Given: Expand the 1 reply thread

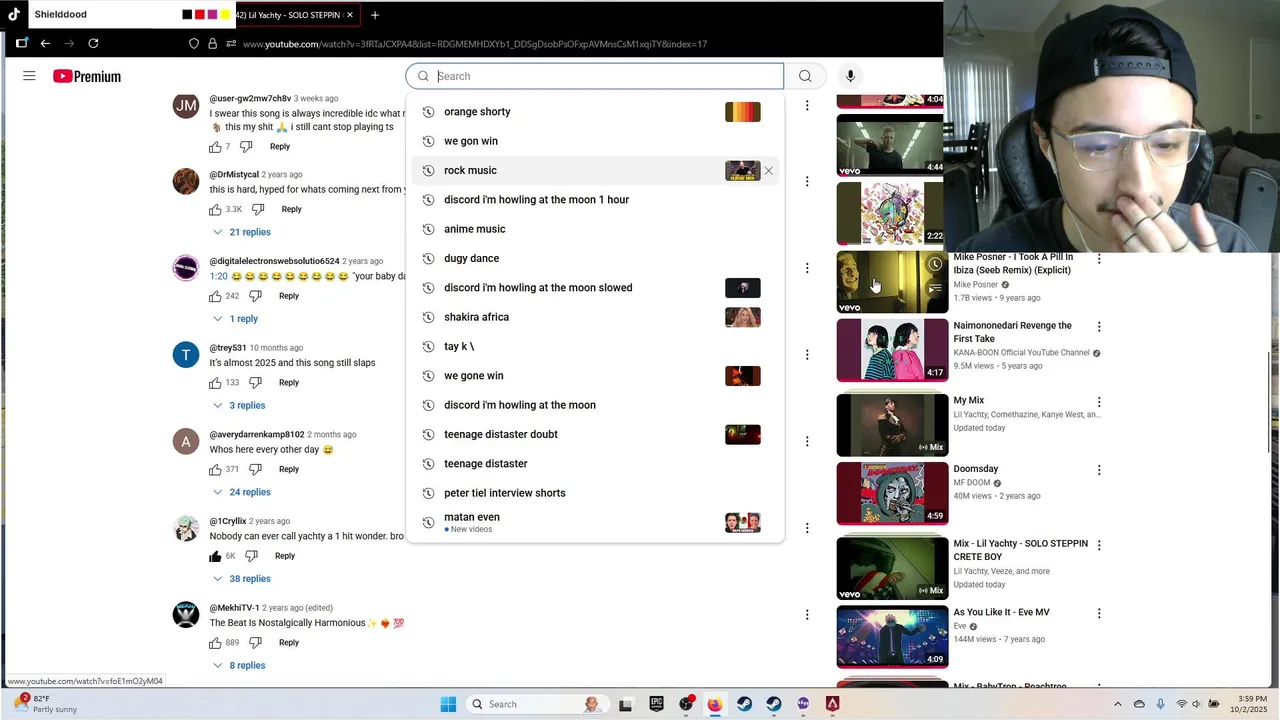Looking at the screenshot, I should pos(235,319).
